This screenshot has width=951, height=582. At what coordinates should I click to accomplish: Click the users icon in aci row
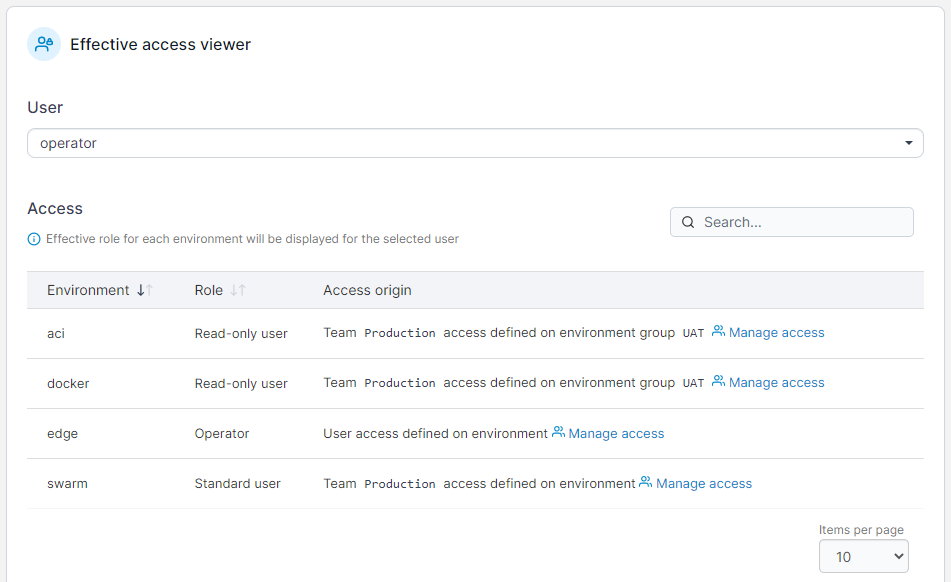(x=718, y=332)
